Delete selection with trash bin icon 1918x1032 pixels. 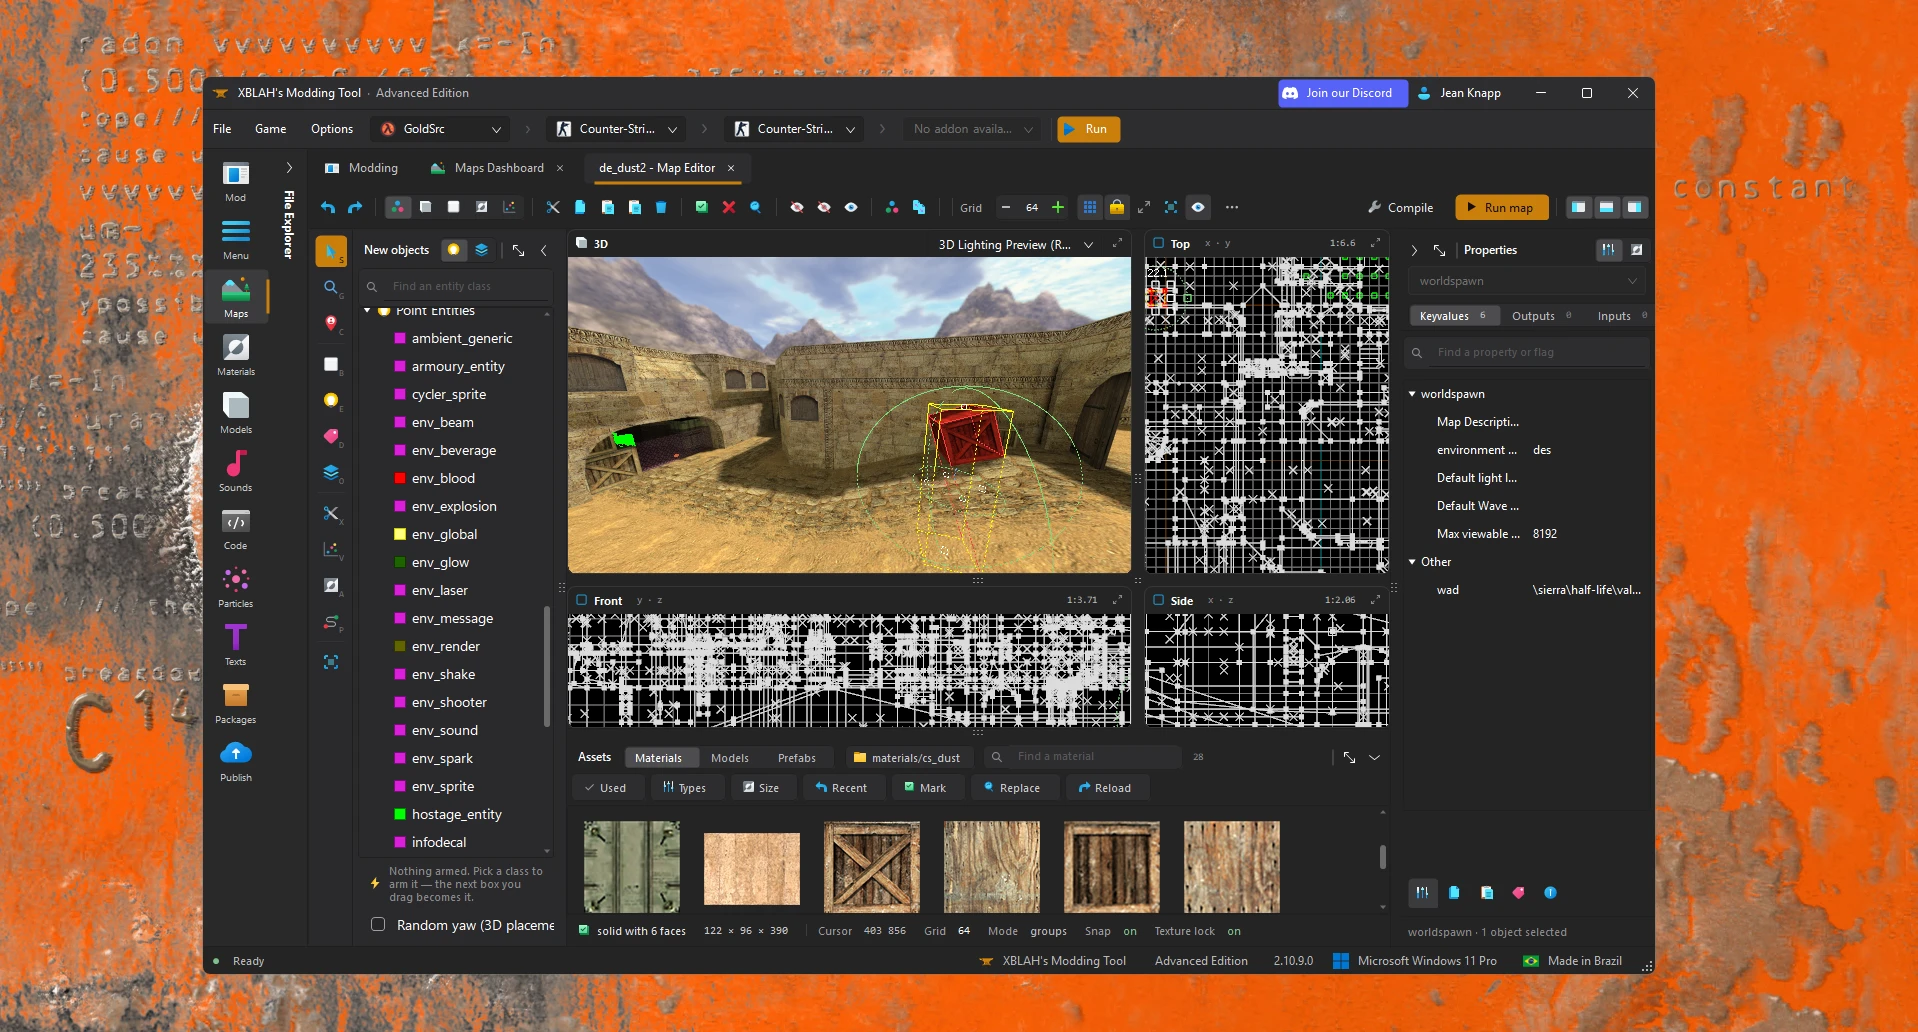pyautogui.click(x=661, y=207)
